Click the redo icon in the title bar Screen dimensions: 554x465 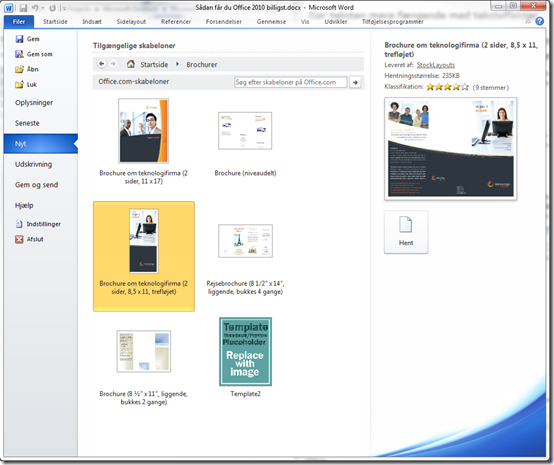[52, 8]
